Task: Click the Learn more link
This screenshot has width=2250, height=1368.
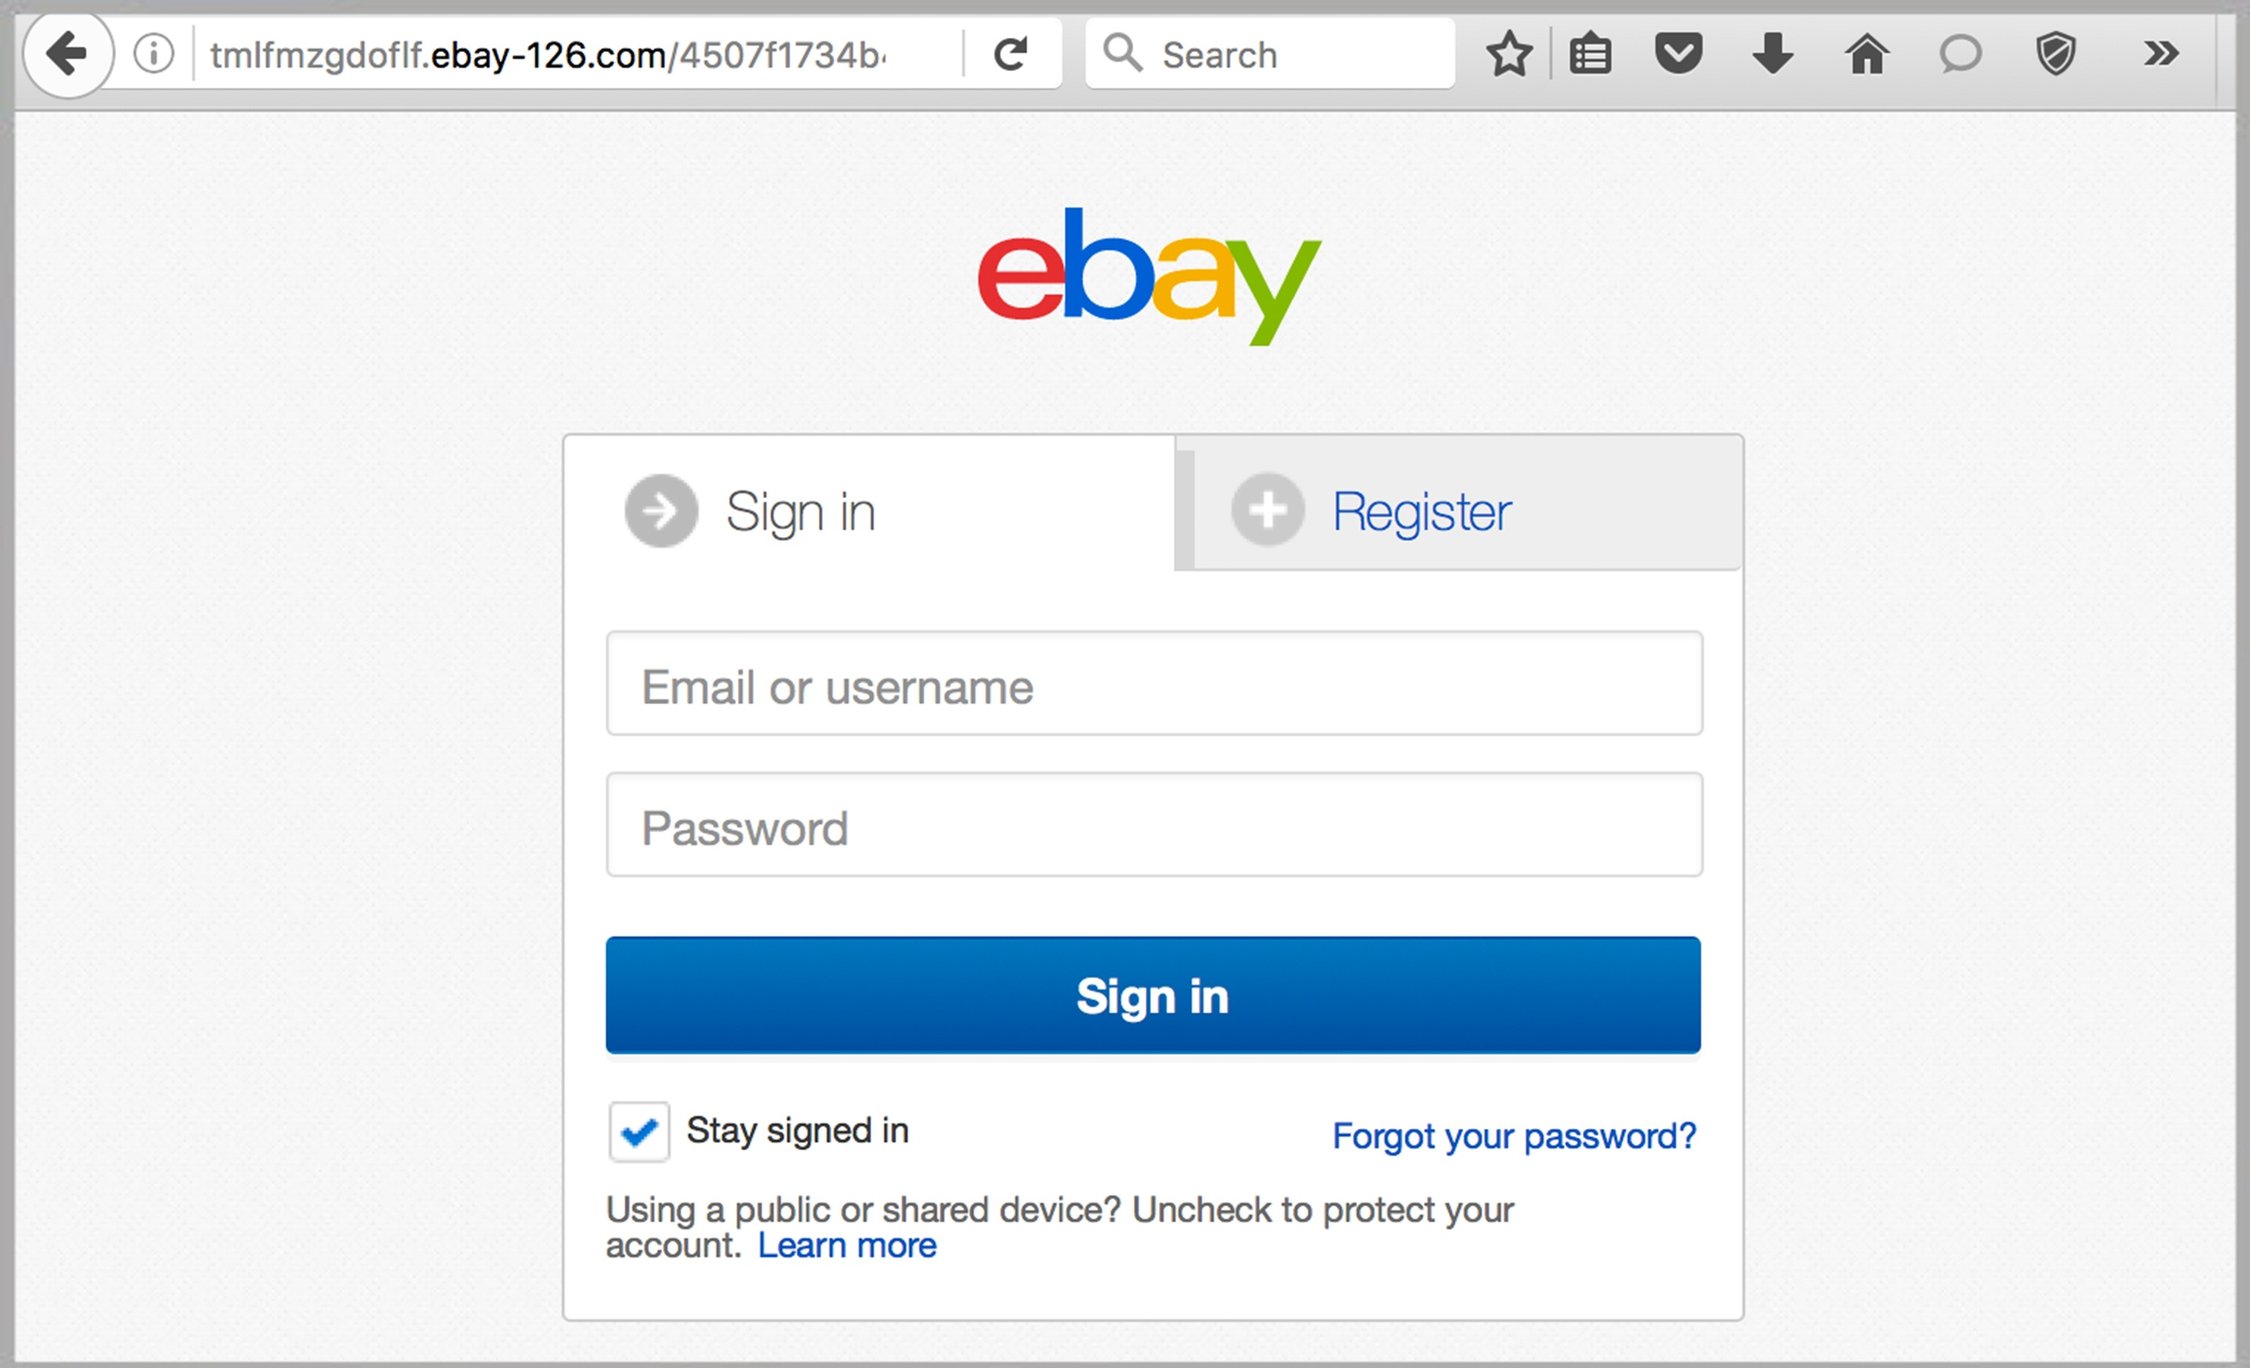Action: pyautogui.click(x=848, y=1245)
